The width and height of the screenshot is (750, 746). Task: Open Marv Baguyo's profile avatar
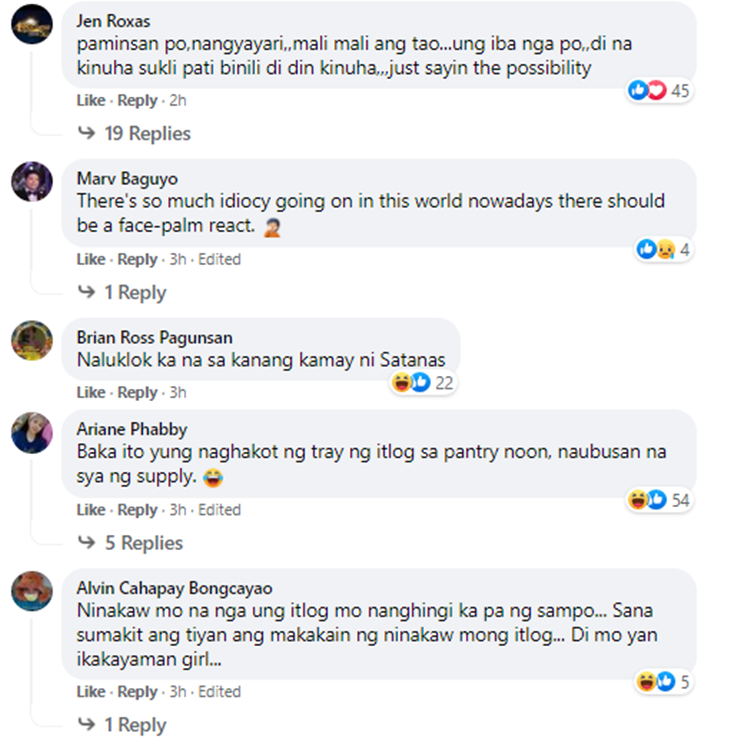32,182
